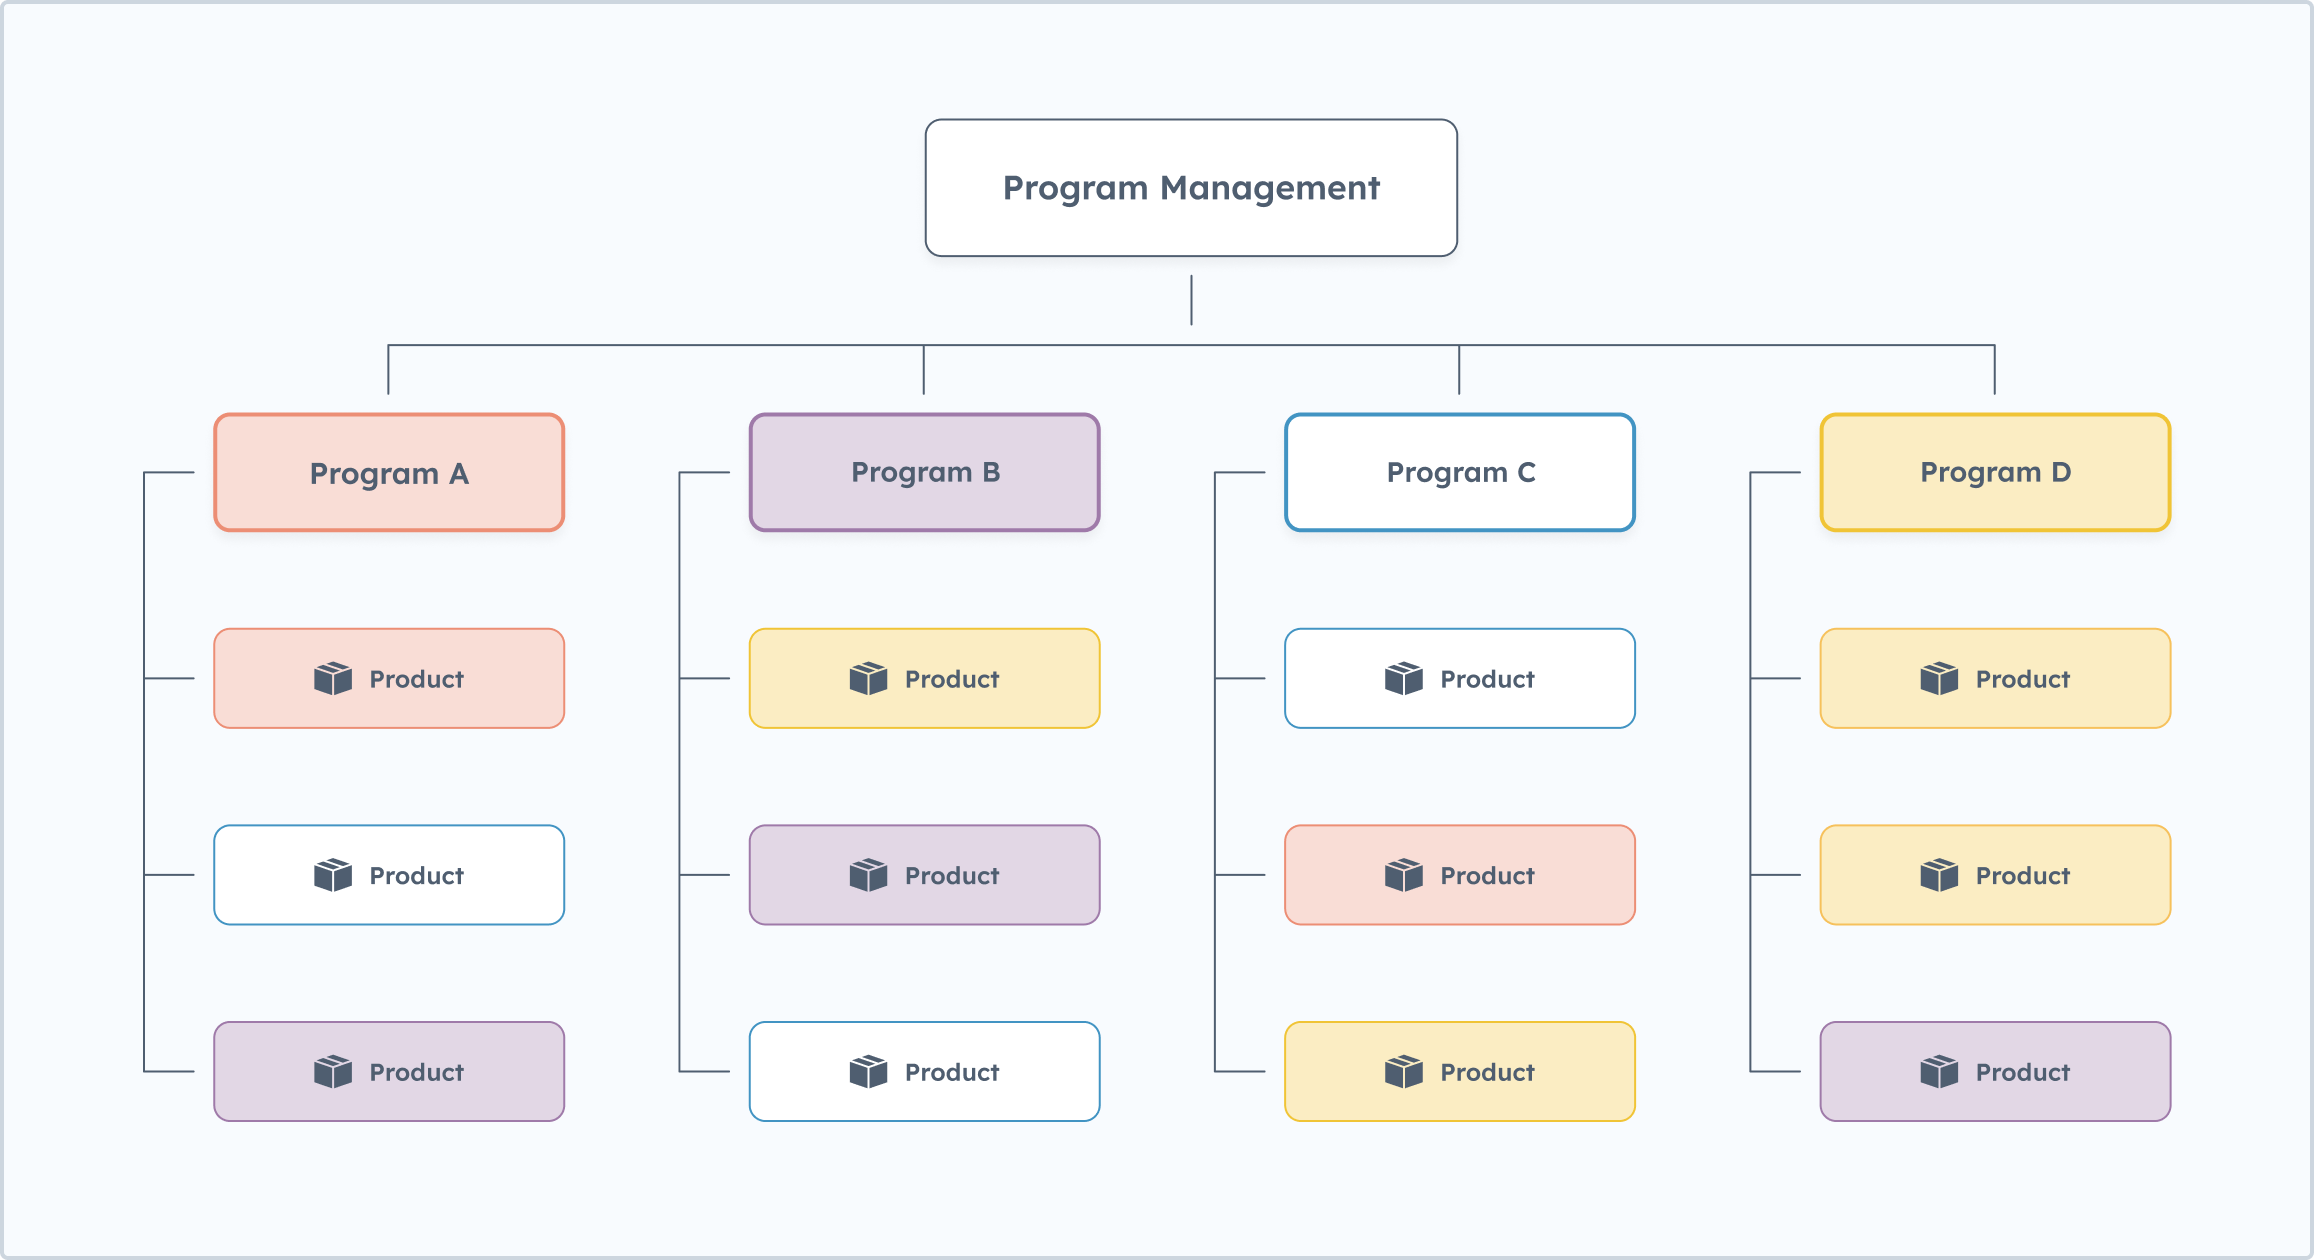Click the box icon in Program D's first yellow Product
Image resolution: width=2314 pixels, height=1260 pixels.
(1939, 679)
